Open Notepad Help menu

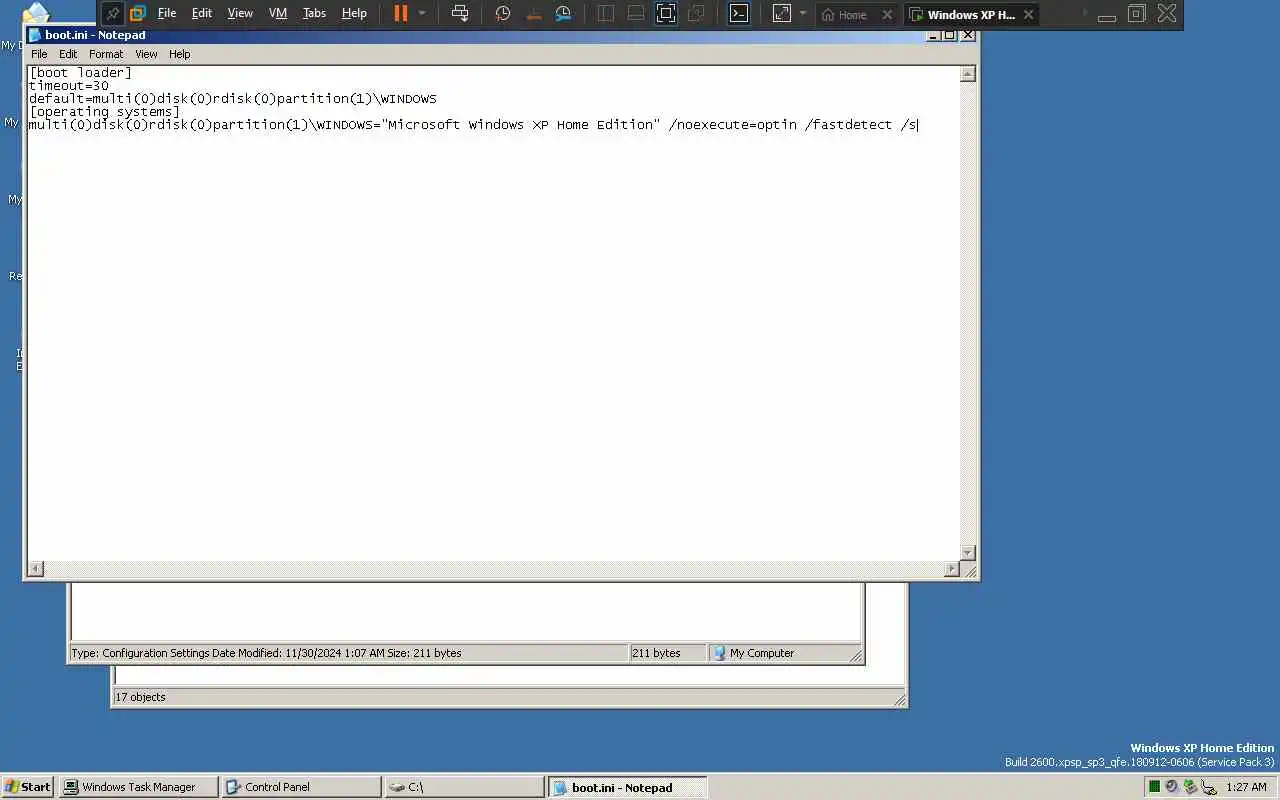(x=180, y=54)
